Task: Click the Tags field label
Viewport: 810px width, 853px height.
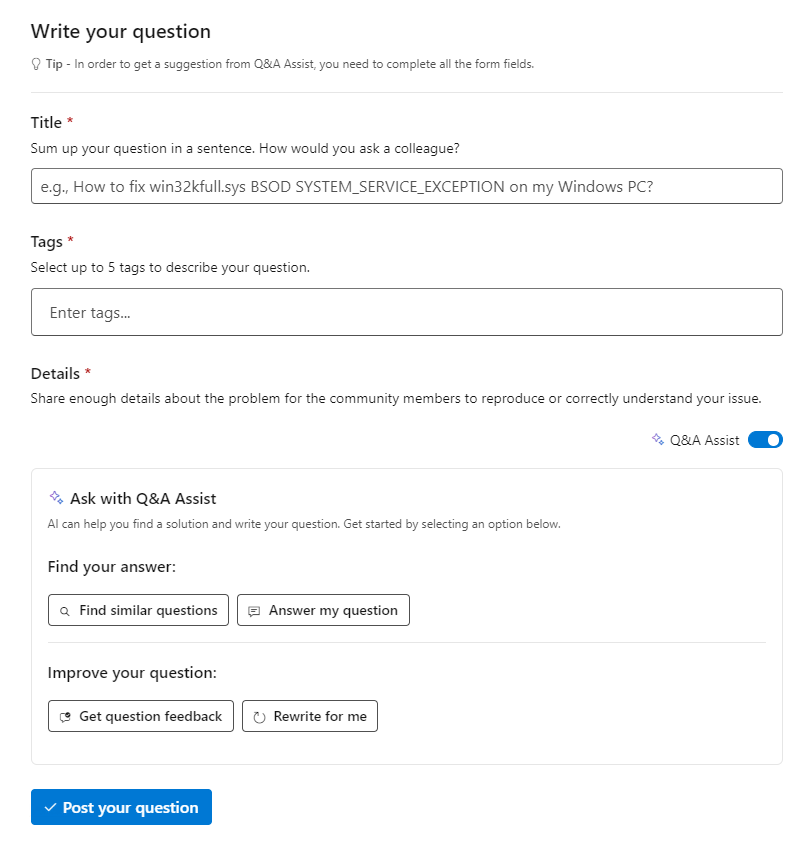Action: click(x=47, y=241)
